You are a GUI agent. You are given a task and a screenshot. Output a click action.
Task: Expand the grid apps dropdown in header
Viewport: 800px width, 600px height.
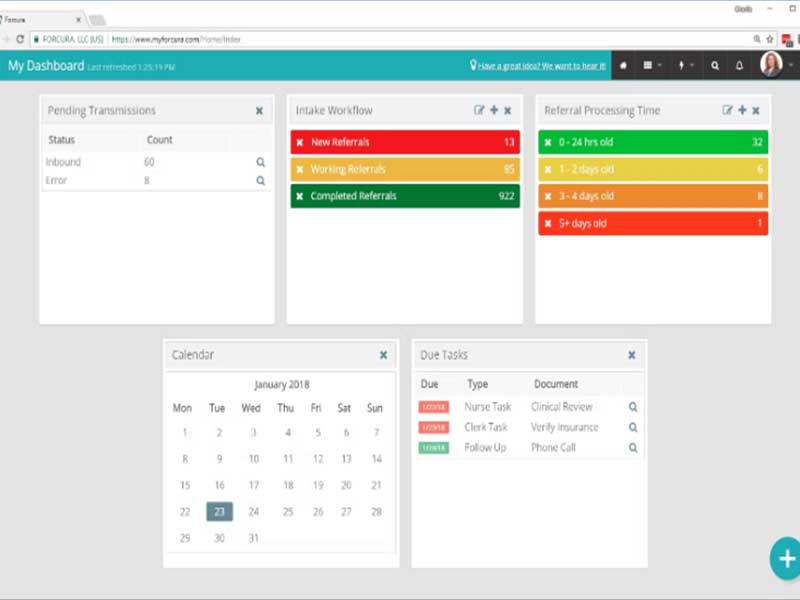(x=652, y=65)
